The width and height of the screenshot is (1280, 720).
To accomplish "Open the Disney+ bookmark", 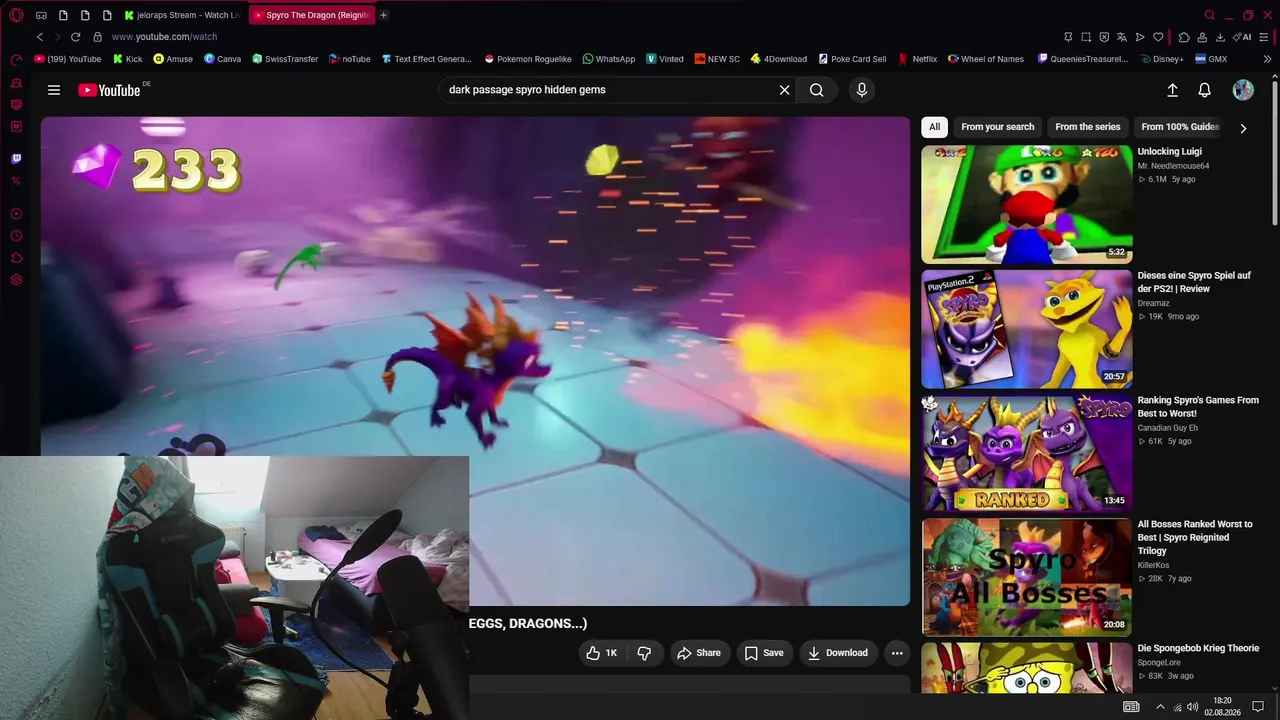I will pyautogui.click(x=1160, y=59).
